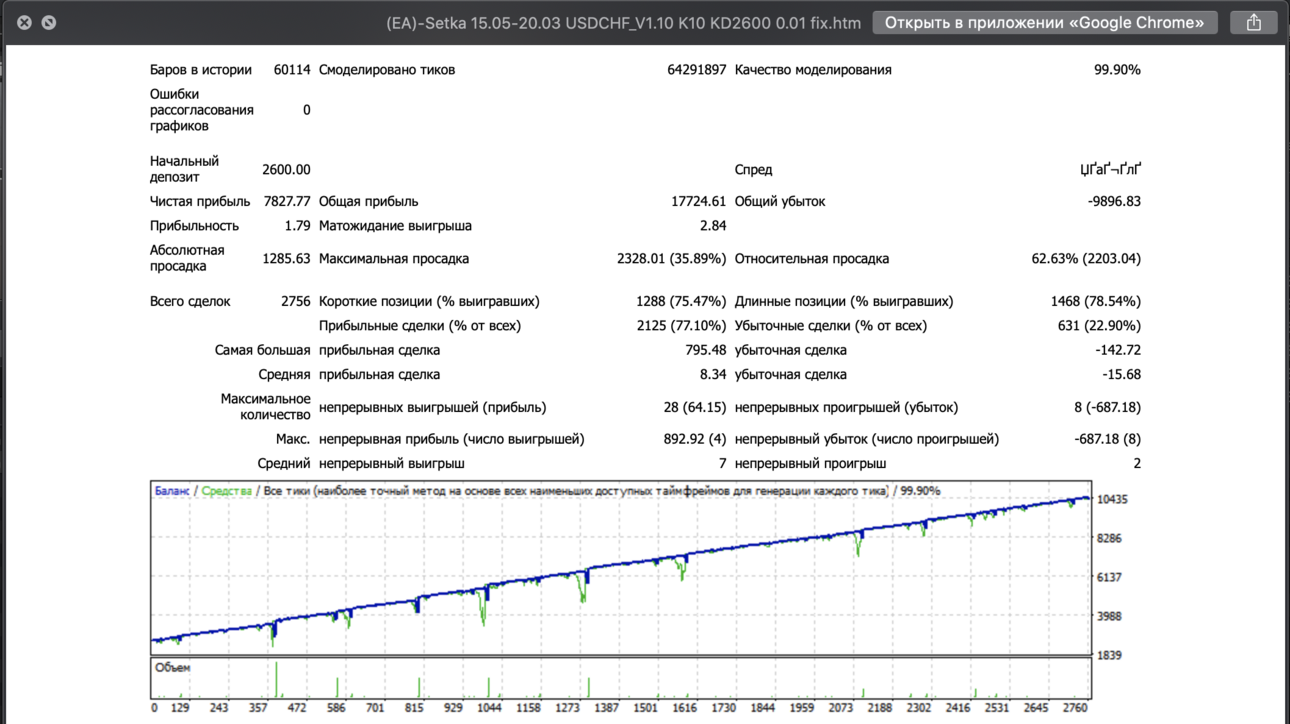This screenshot has width=1290, height=724.
Task: Click the full screen button beside close
Action: [x=48, y=22]
